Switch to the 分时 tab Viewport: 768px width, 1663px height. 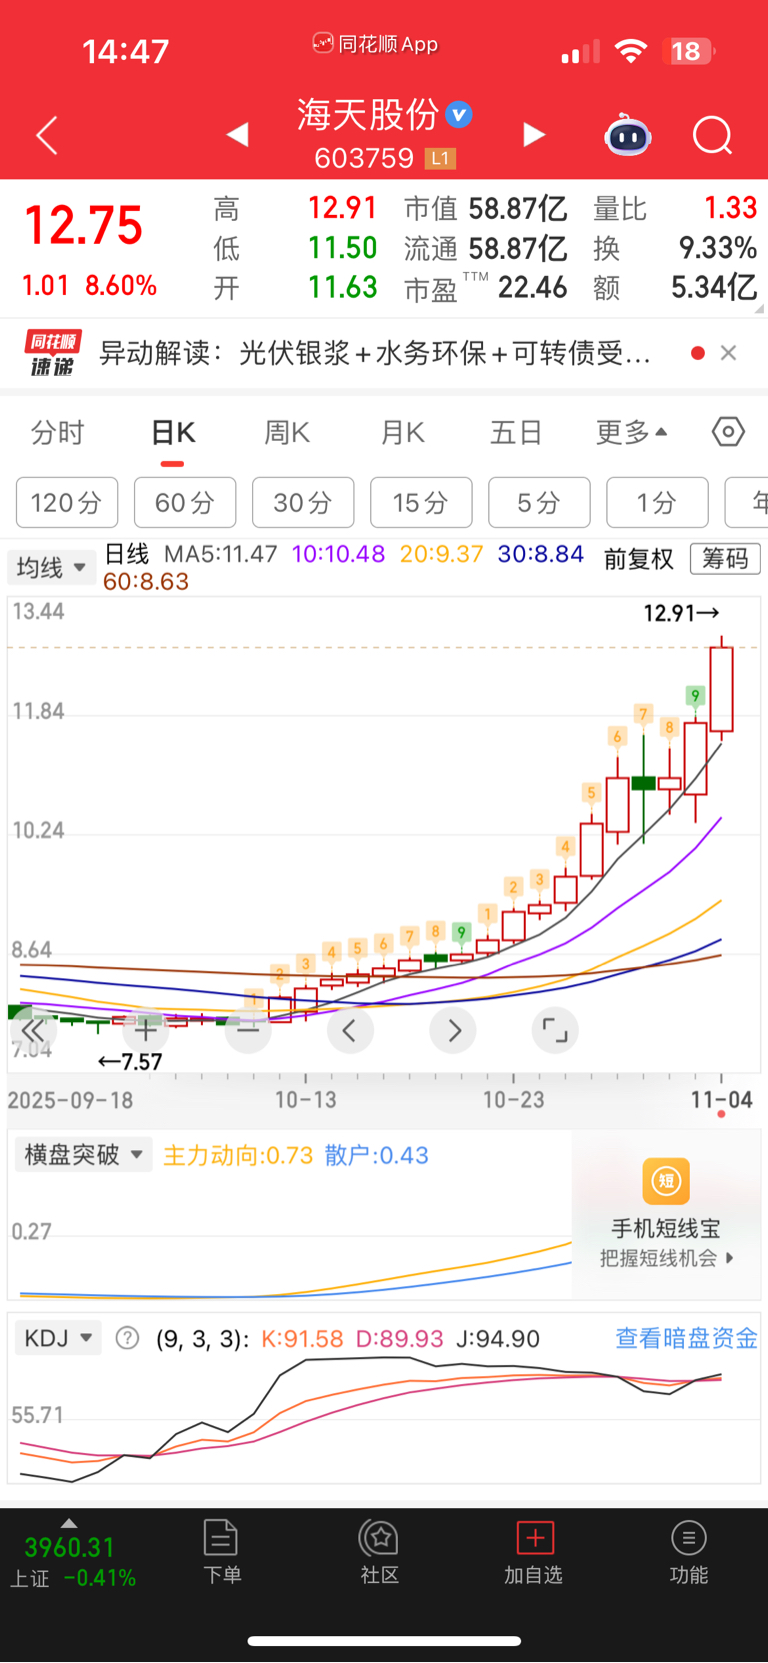pyautogui.click(x=58, y=433)
